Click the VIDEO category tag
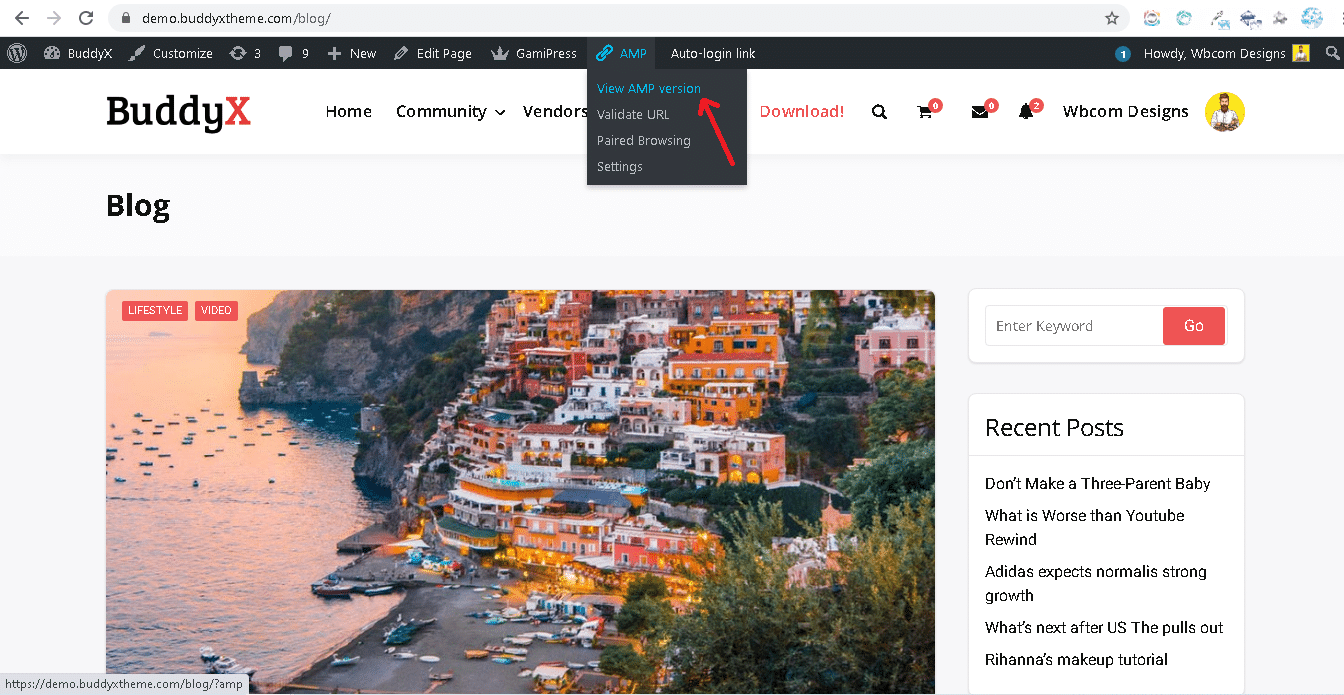 click(216, 310)
